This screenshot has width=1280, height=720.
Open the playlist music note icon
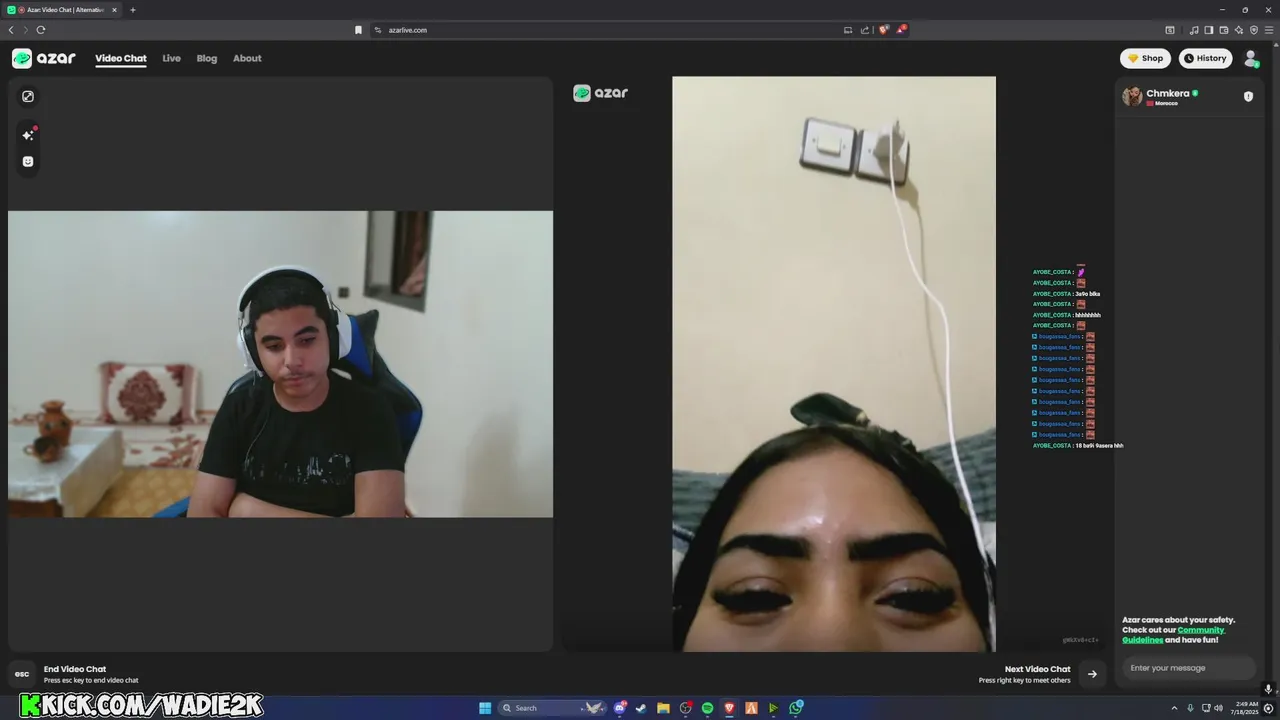[x=1193, y=30]
